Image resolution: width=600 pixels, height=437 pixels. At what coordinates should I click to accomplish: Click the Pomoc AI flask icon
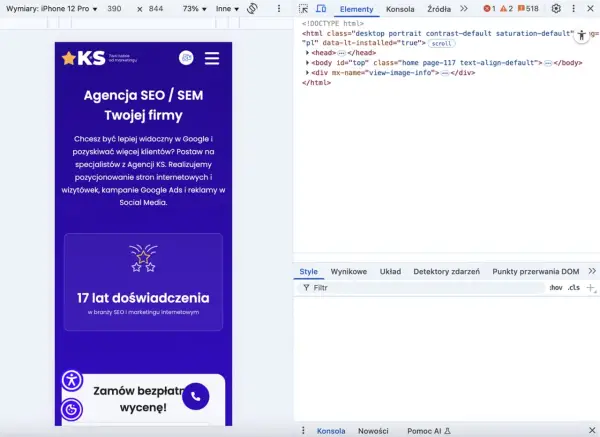click(447, 431)
